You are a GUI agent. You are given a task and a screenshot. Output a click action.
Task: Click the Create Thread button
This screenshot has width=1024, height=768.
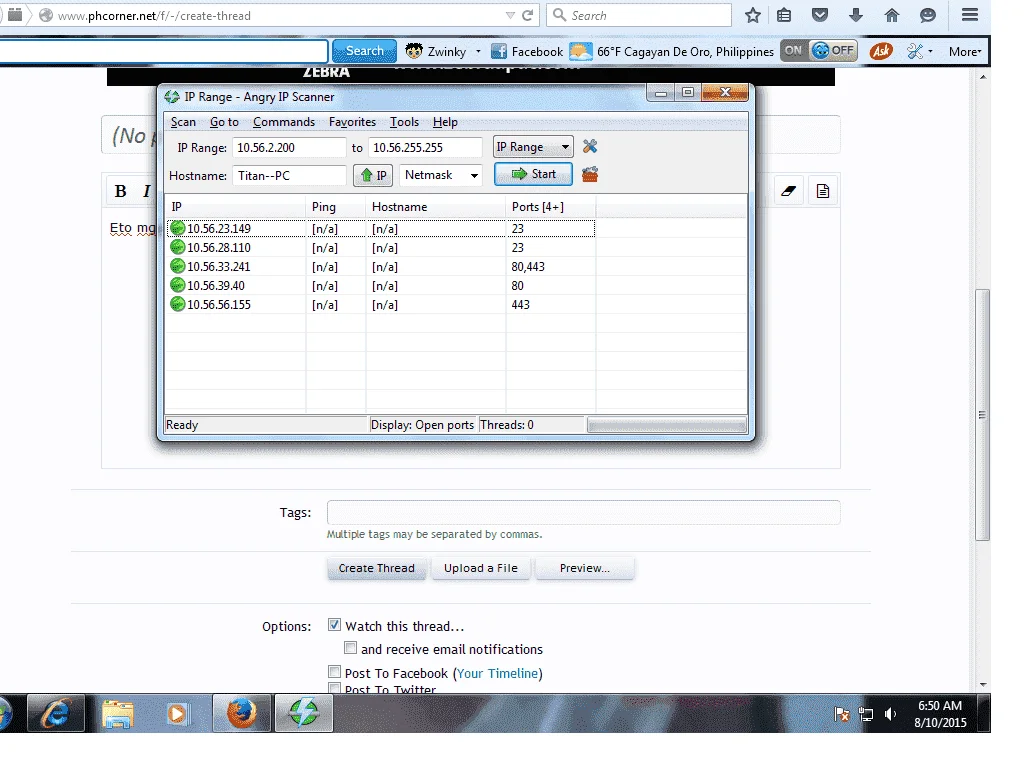coord(376,568)
